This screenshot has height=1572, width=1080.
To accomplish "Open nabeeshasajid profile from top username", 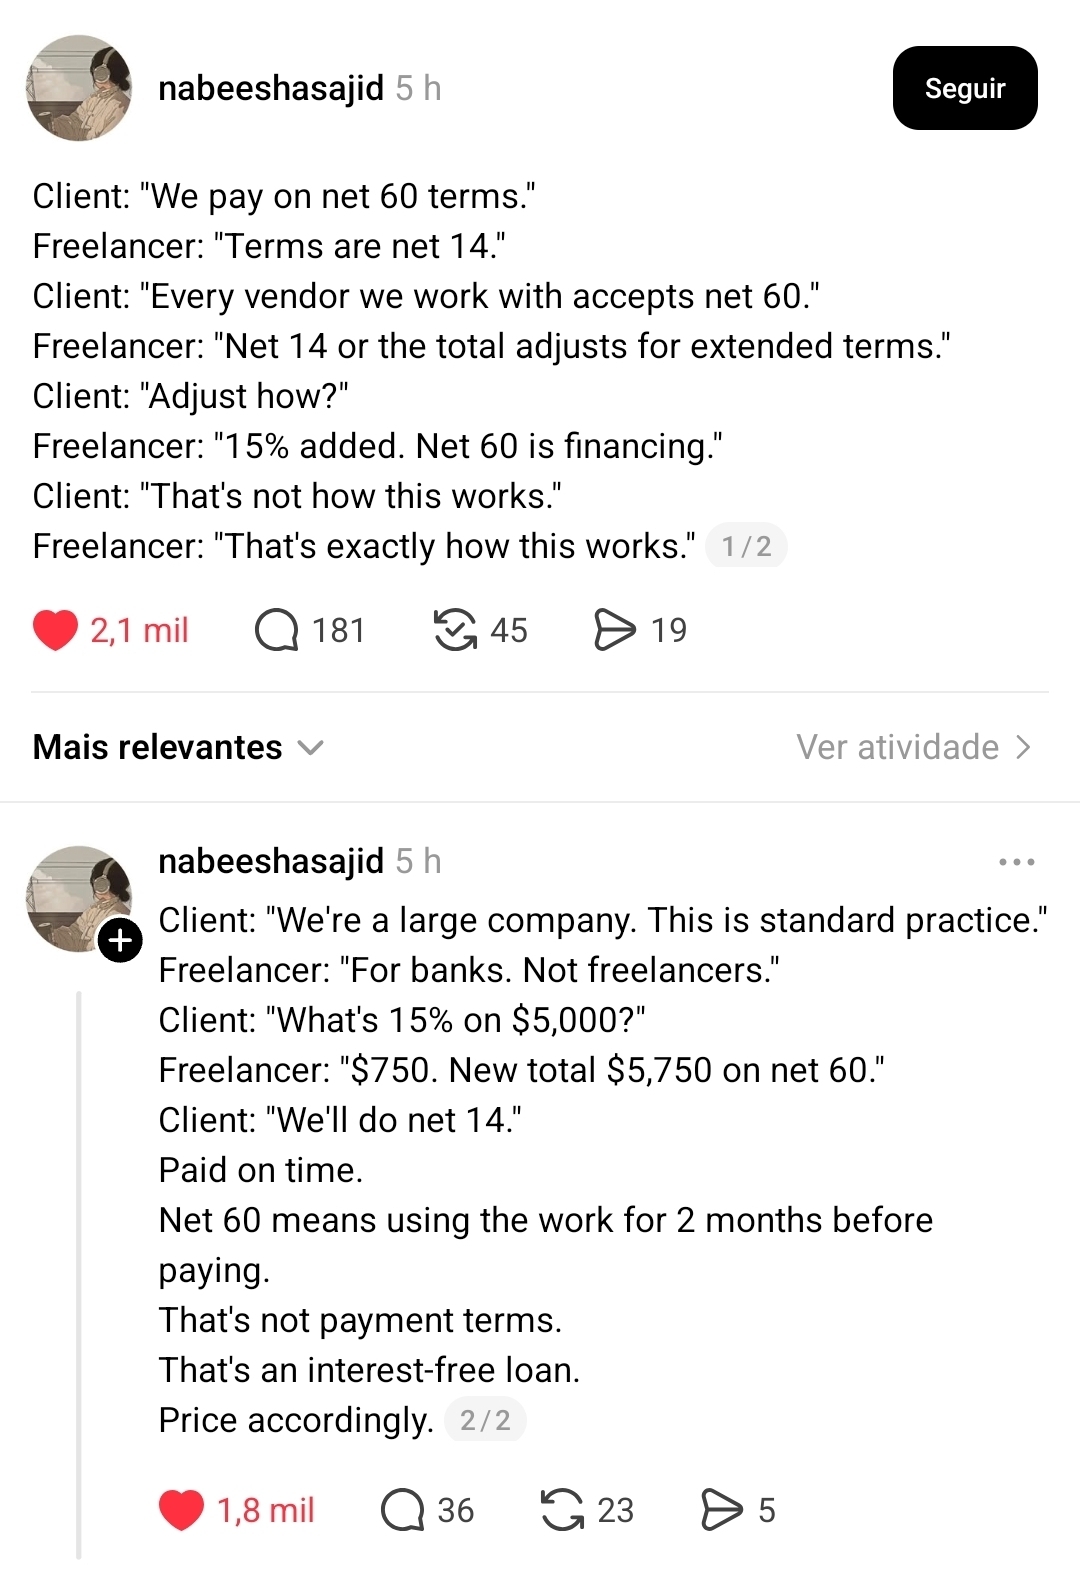I will coord(271,88).
